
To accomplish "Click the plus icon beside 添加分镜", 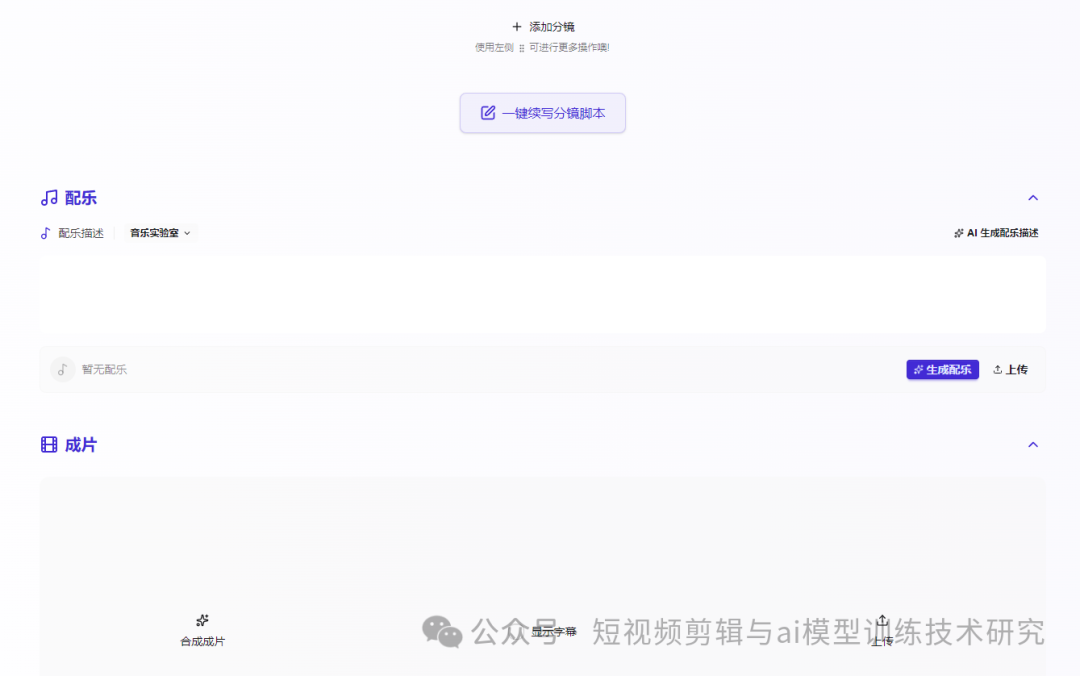I will pyautogui.click(x=516, y=26).
